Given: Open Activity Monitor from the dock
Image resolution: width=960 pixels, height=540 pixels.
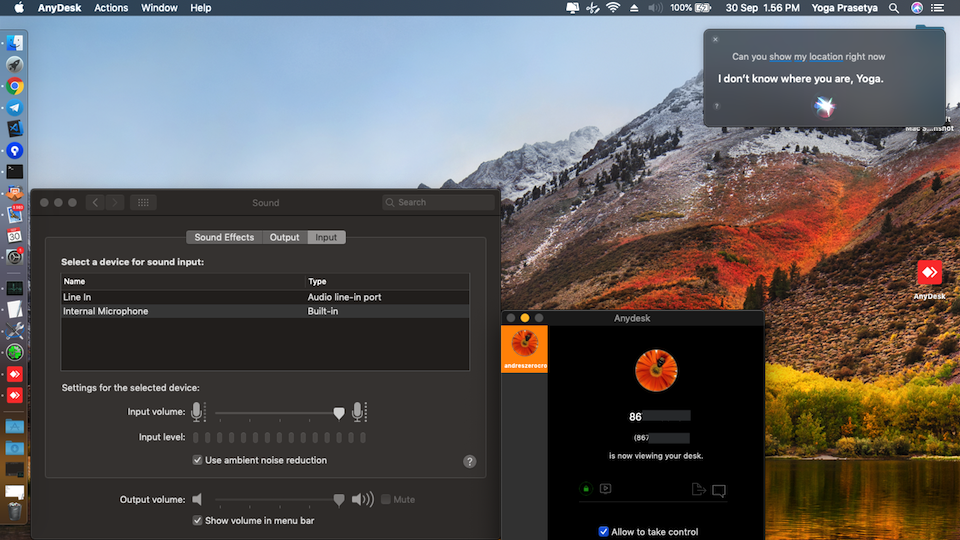Looking at the screenshot, I should pyautogui.click(x=15, y=288).
